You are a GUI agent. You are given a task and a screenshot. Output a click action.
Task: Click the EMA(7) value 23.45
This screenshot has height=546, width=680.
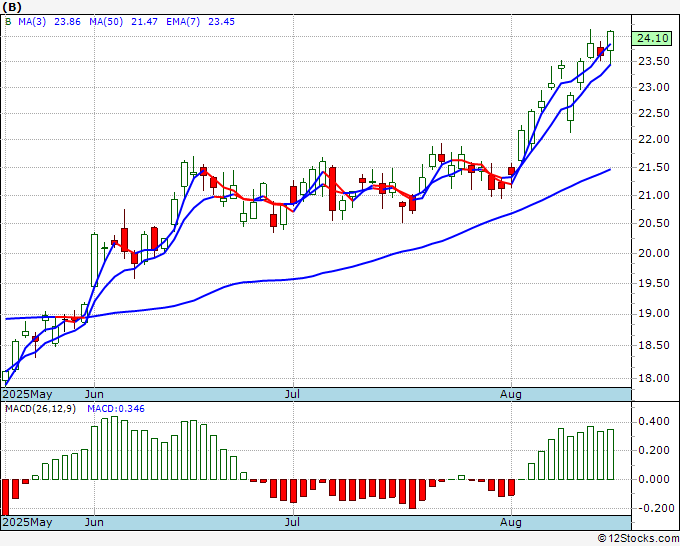(221, 22)
